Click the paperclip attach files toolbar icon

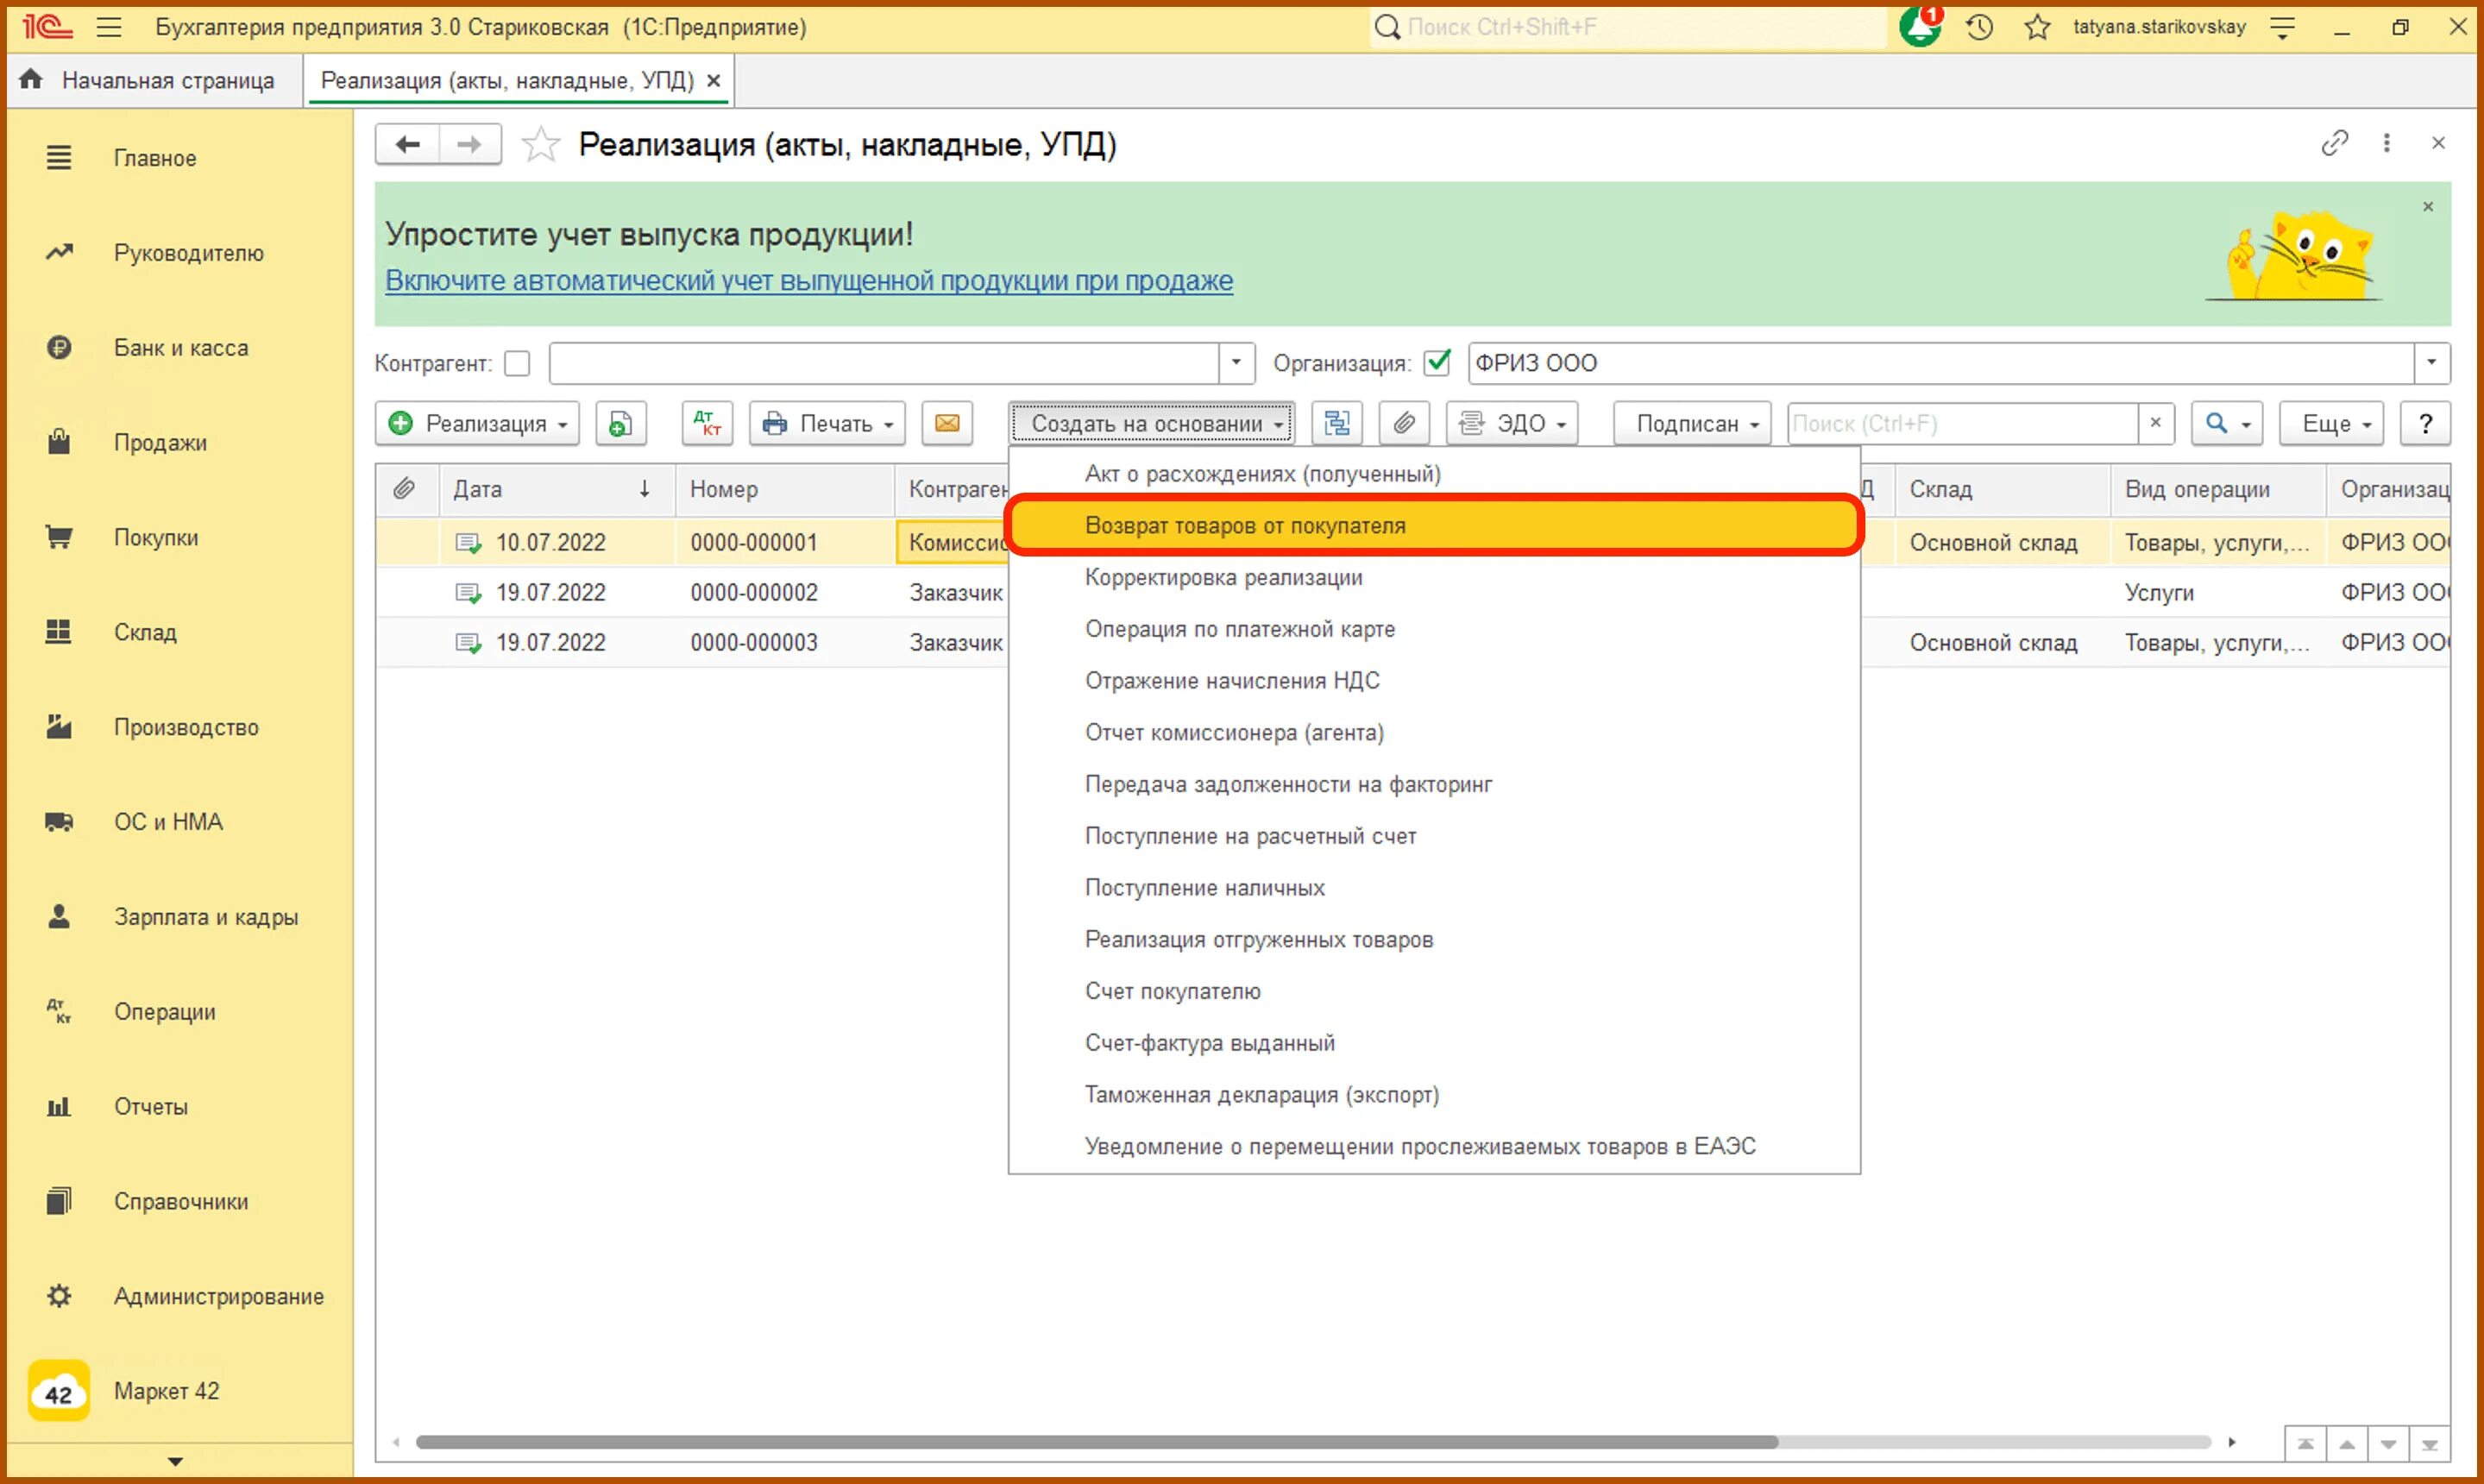click(1403, 423)
